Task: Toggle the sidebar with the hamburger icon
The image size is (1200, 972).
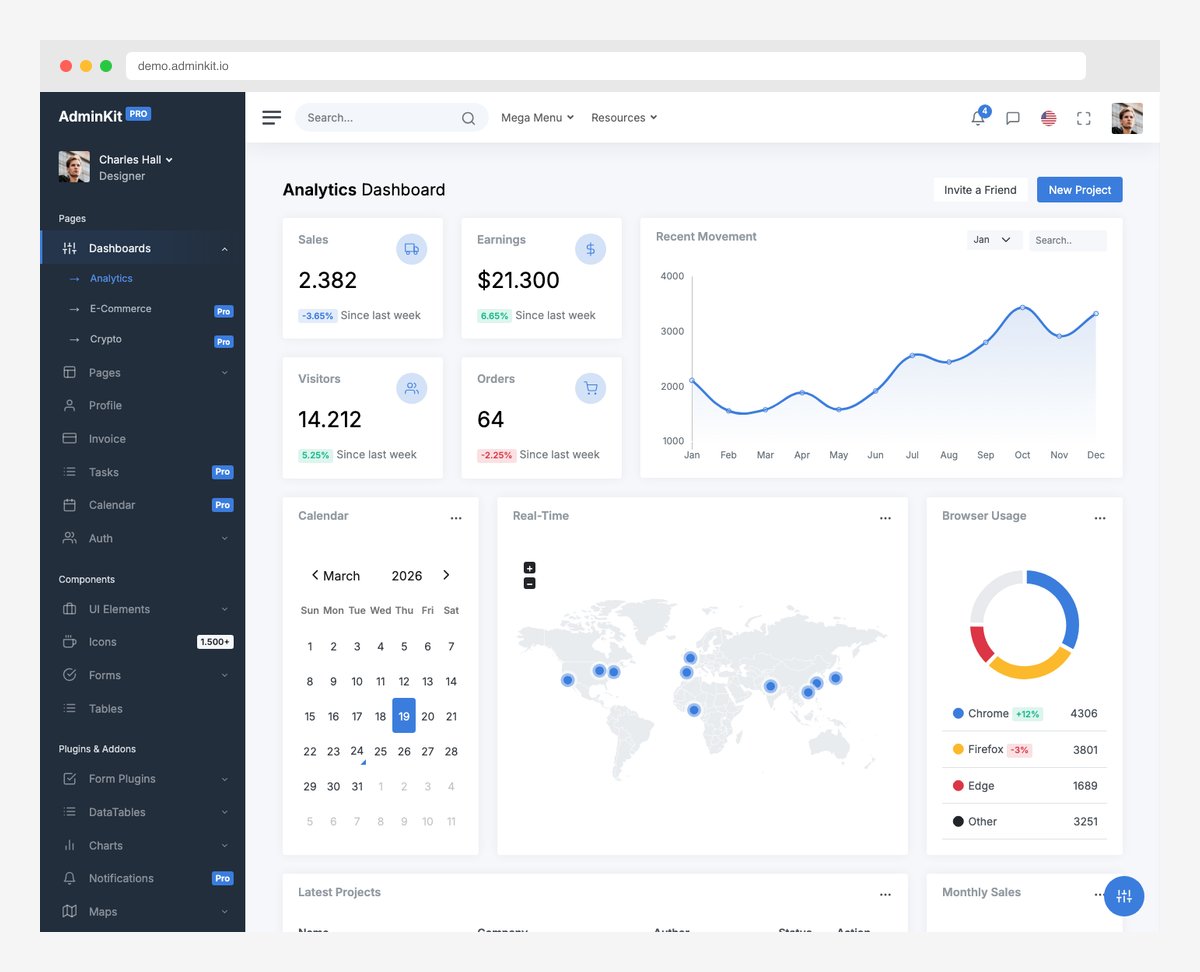Action: [271, 117]
